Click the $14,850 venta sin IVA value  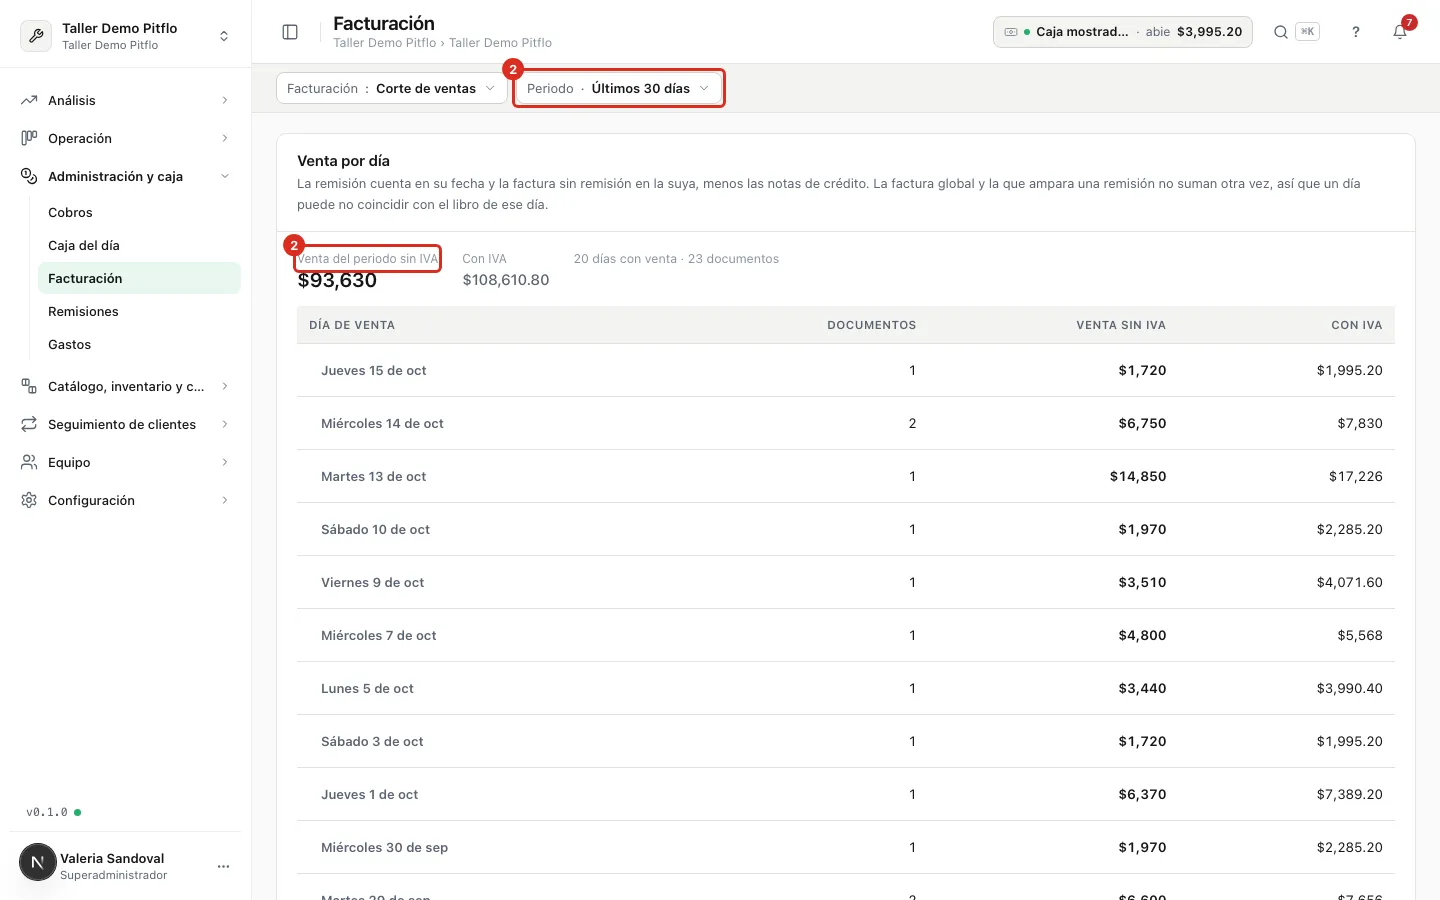1138,476
